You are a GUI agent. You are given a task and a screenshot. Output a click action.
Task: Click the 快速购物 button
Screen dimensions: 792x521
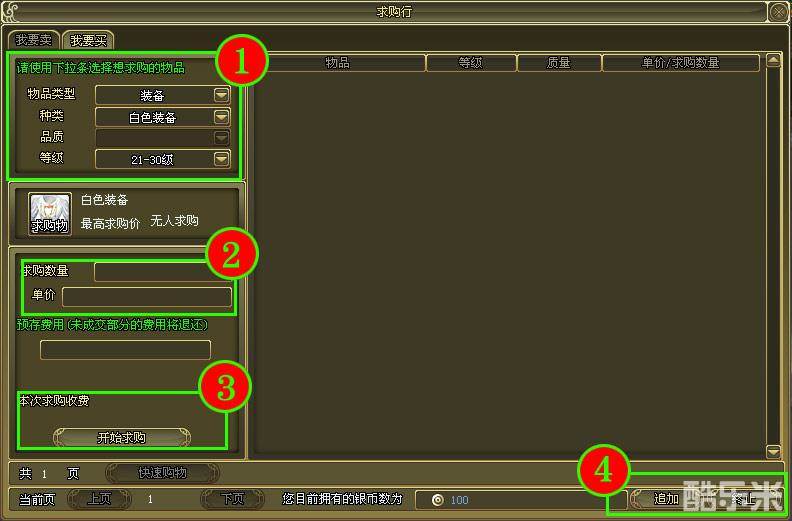click(162, 473)
